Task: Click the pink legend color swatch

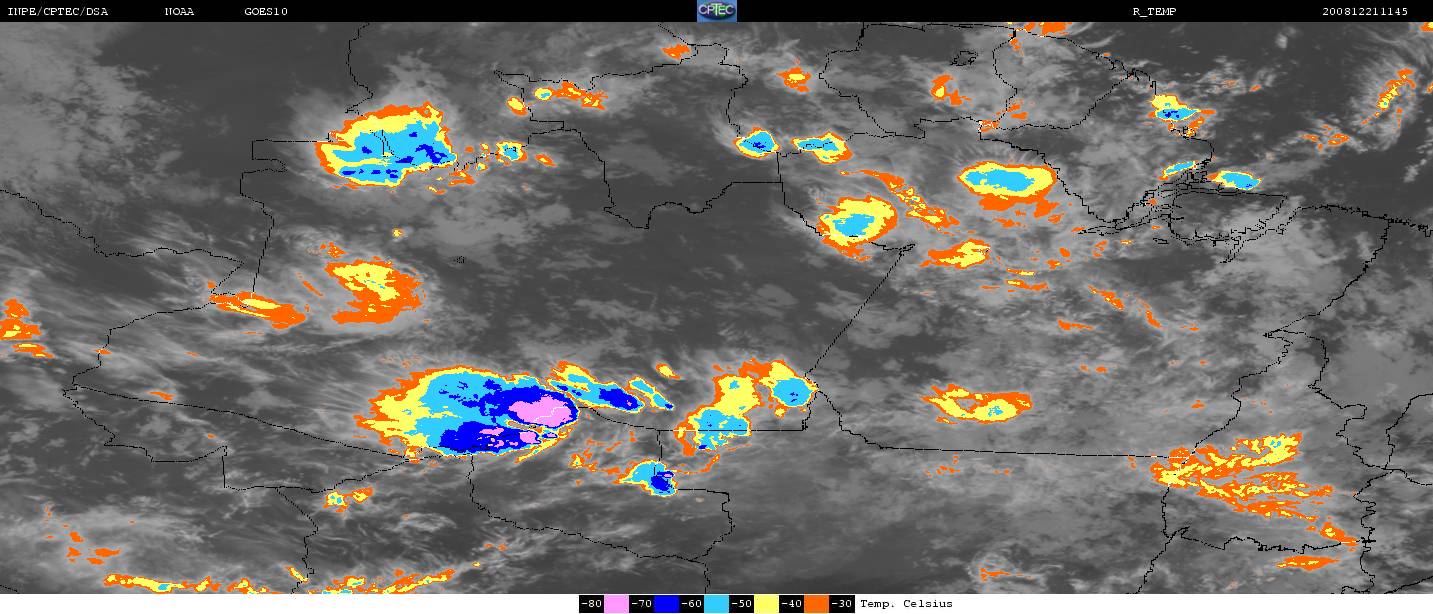Action: point(616,604)
